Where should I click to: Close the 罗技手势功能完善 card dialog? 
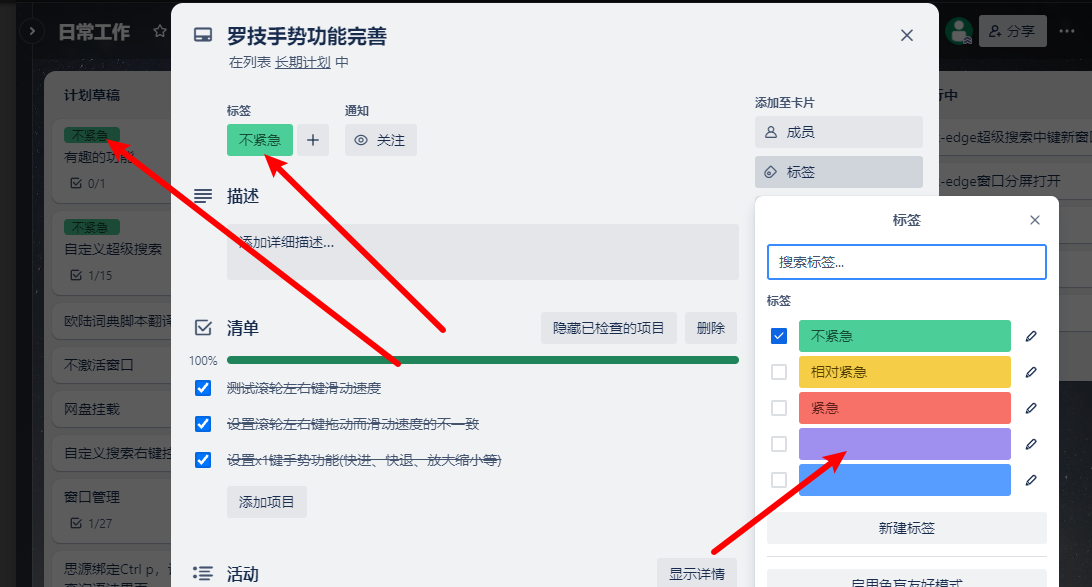pos(907,36)
